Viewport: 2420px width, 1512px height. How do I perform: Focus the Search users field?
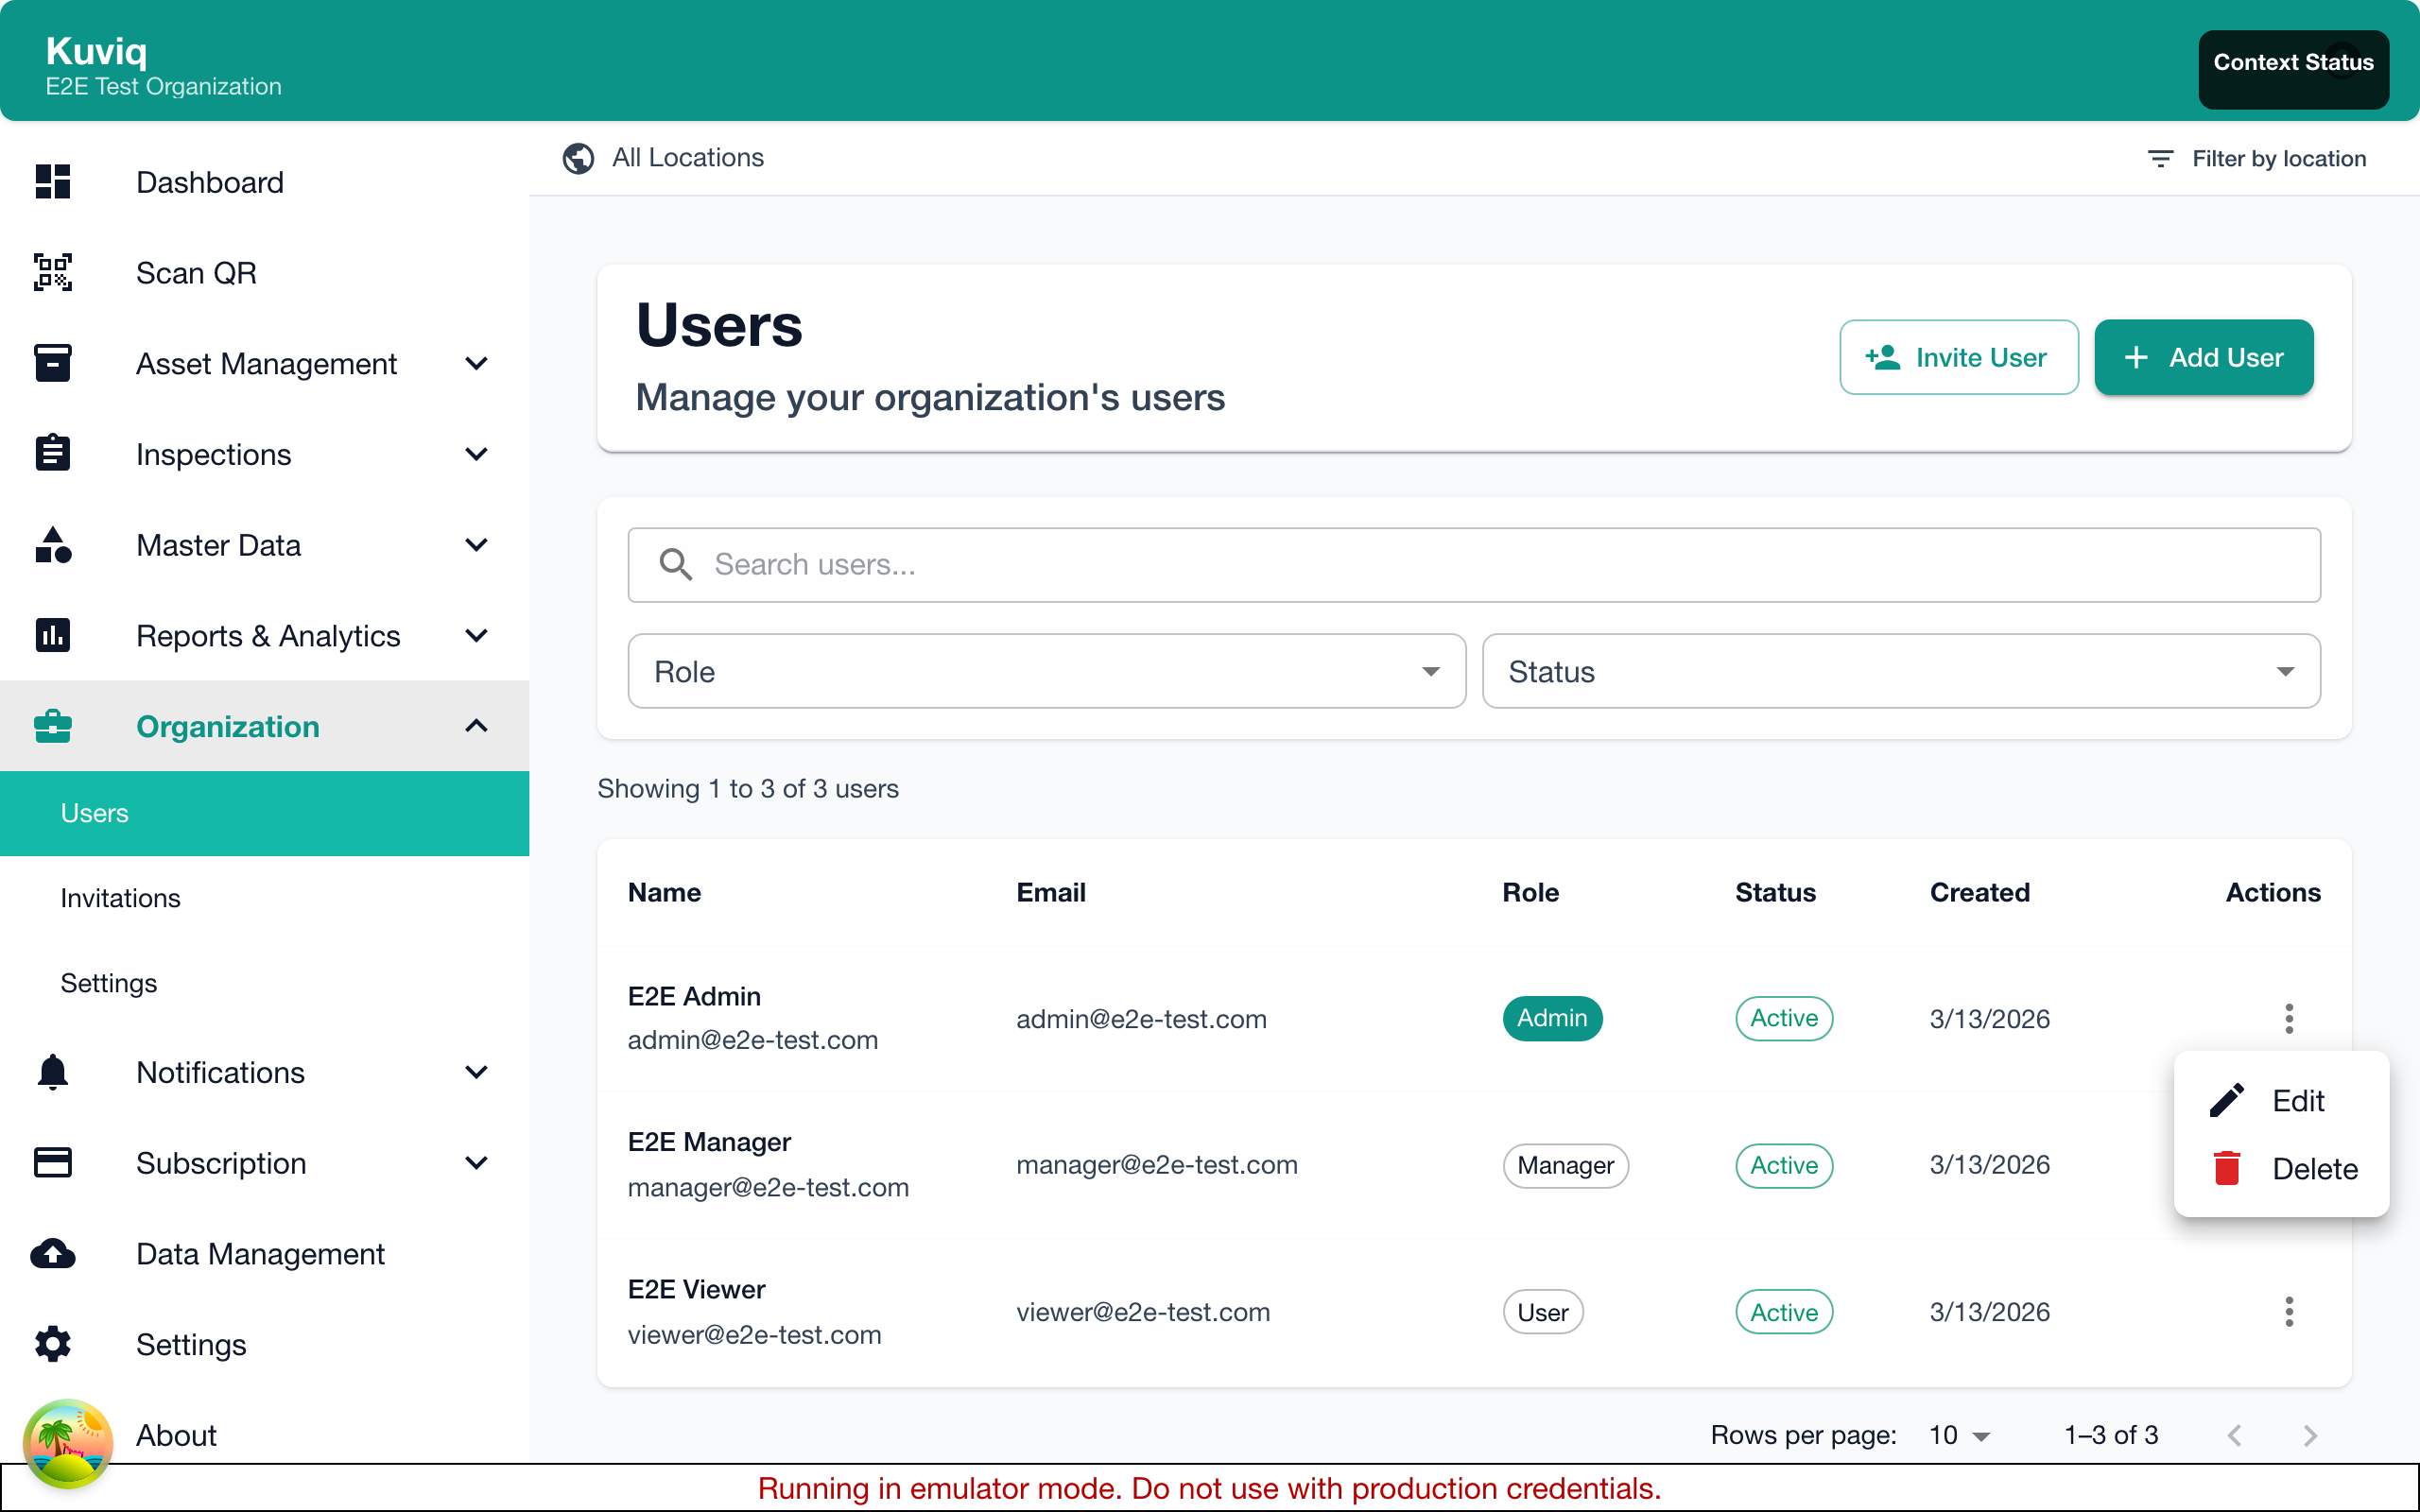tap(1474, 565)
